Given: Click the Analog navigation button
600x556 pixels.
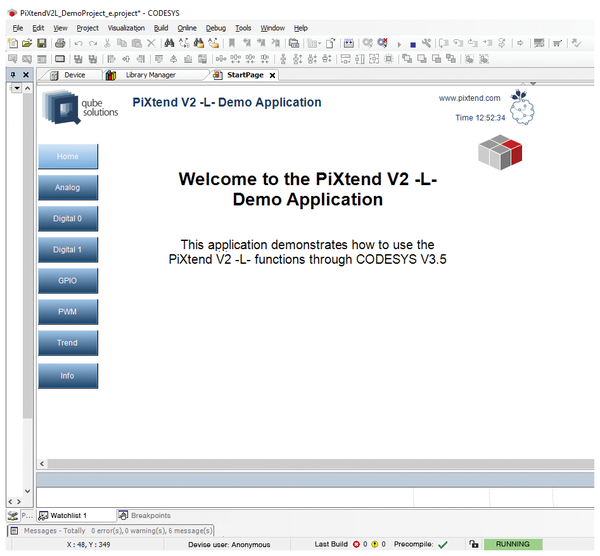Looking at the screenshot, I should point(68,187).
